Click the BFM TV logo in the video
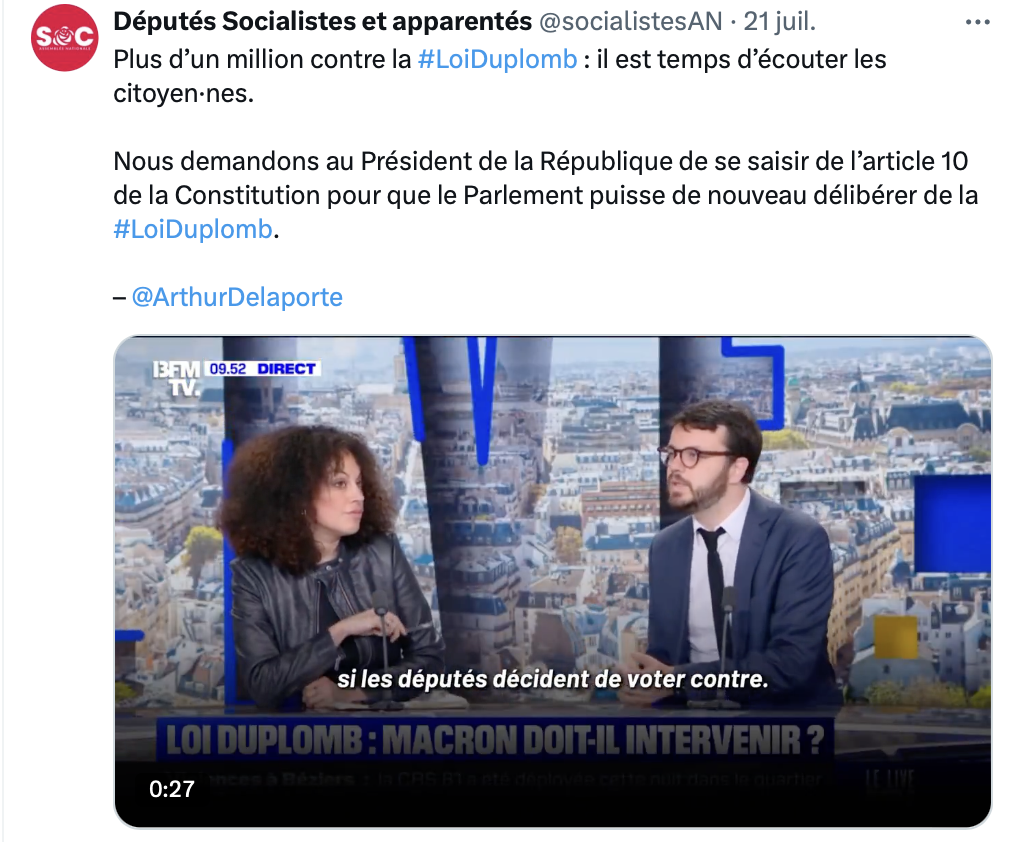Screen dimensions: 1018x842 click(176, 378)
